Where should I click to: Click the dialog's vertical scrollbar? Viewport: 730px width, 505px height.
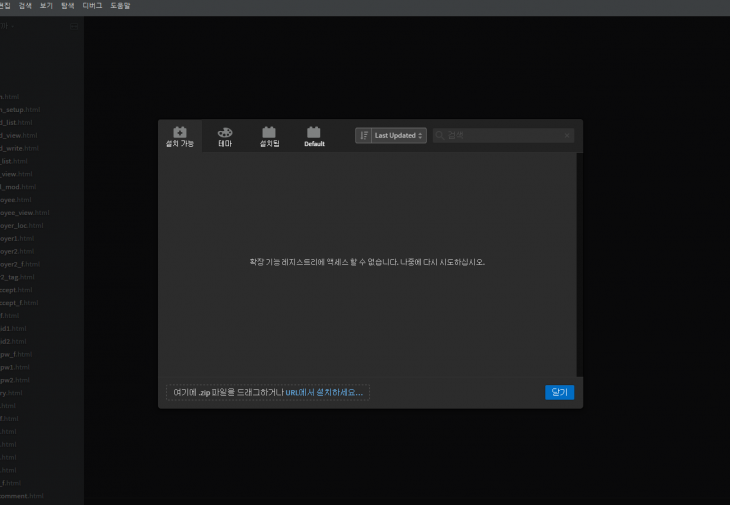pos(579,262)
